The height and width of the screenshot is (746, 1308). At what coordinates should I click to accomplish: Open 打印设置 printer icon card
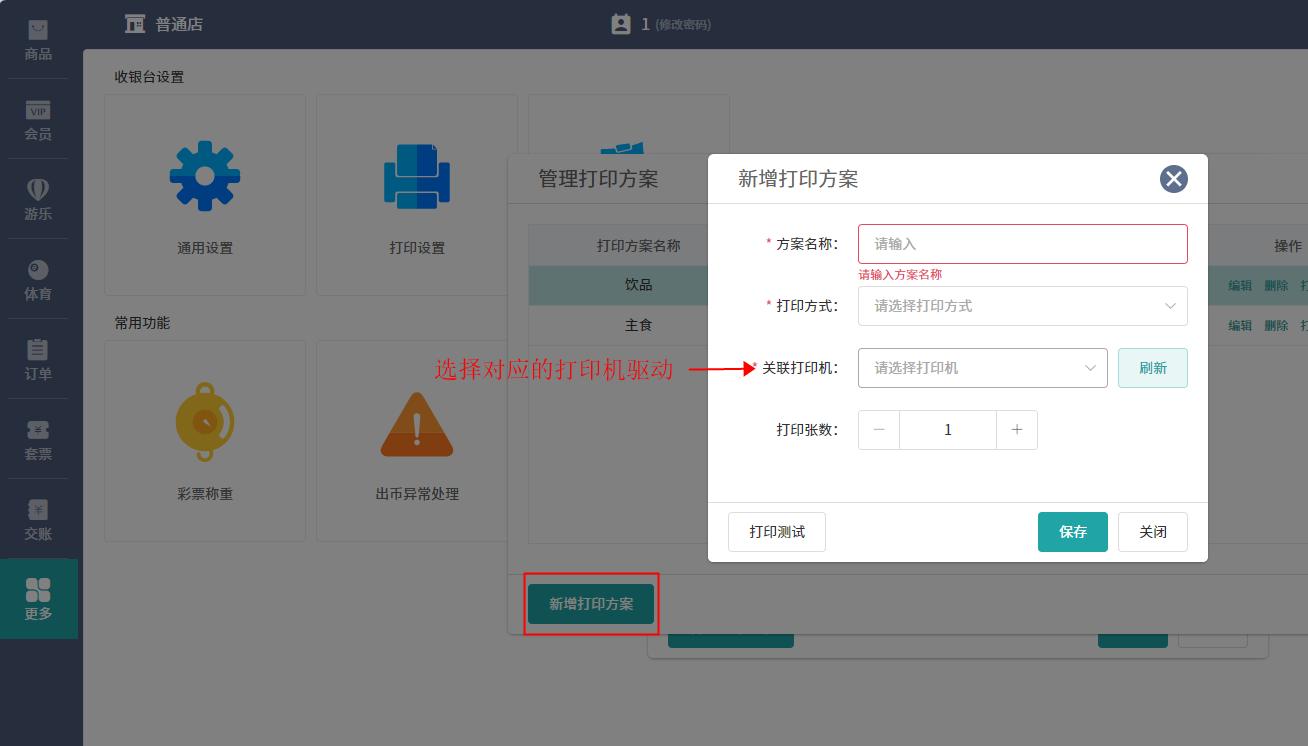tap(417, 195)
